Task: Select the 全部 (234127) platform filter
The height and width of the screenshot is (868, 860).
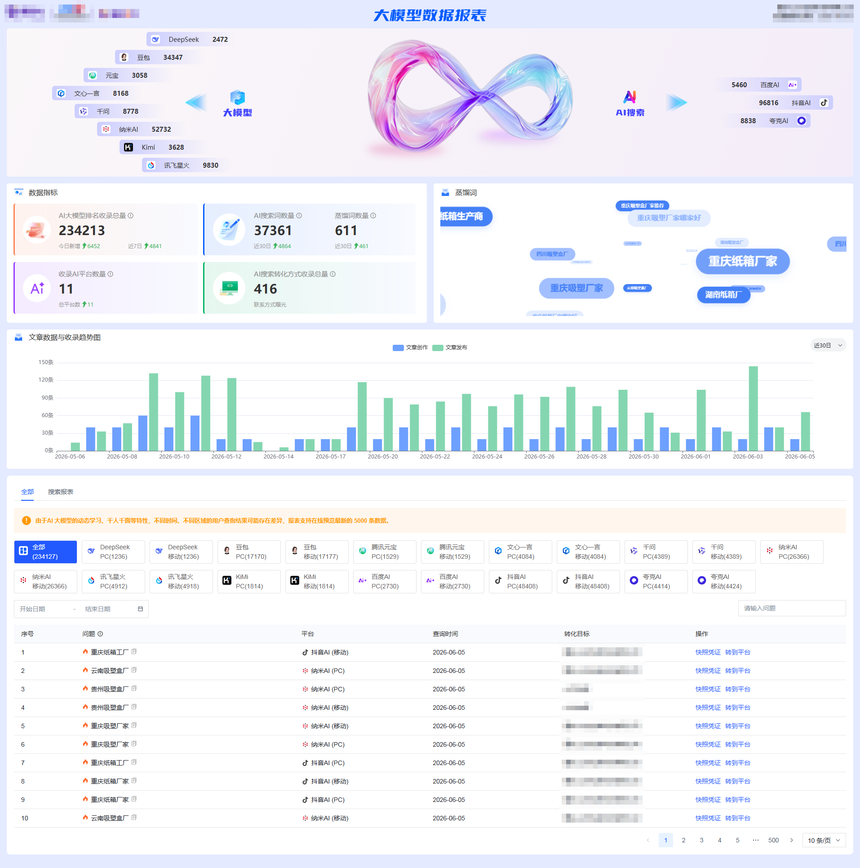Action: tap(45, 552)
